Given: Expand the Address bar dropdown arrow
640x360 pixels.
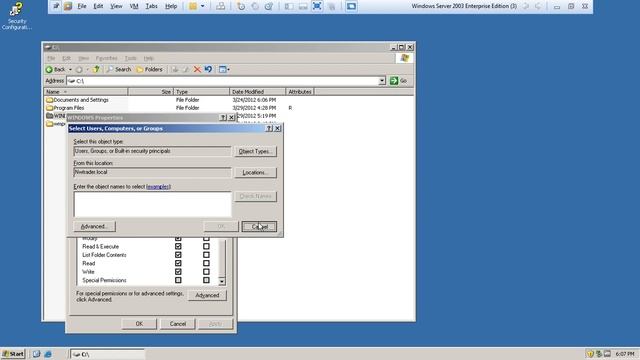Looking at the screenshot, I should coord(382,81).
